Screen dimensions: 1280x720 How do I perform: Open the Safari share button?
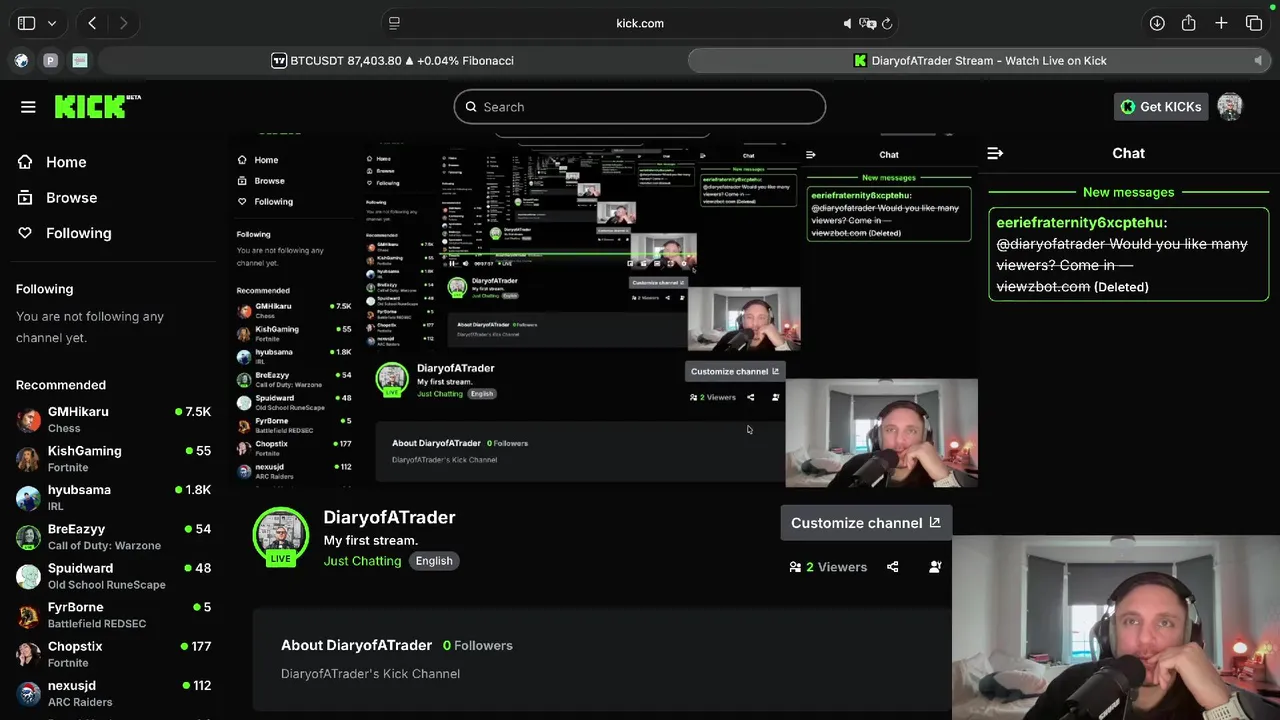point(1189,23)
